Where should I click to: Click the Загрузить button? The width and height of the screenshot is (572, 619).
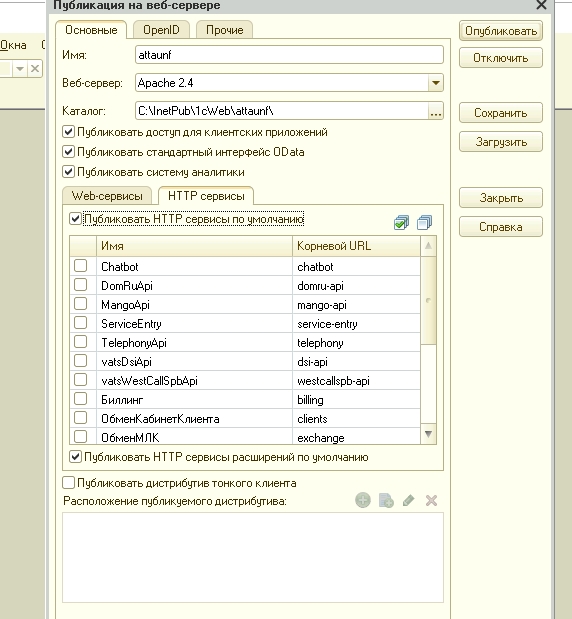pos(501,142)
